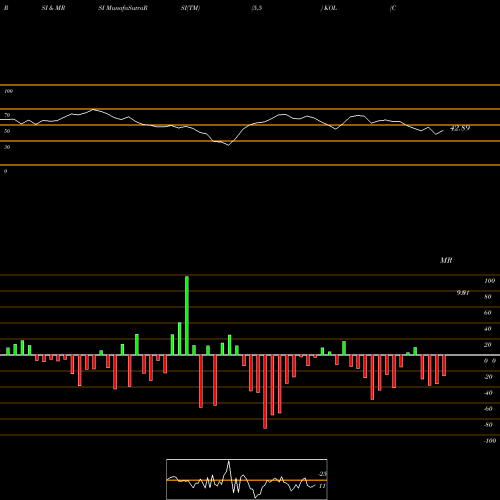Viewport: 500px width, 500px height.
Task: Click the -60 label on the MR scale
Action: tap(488, 409)
